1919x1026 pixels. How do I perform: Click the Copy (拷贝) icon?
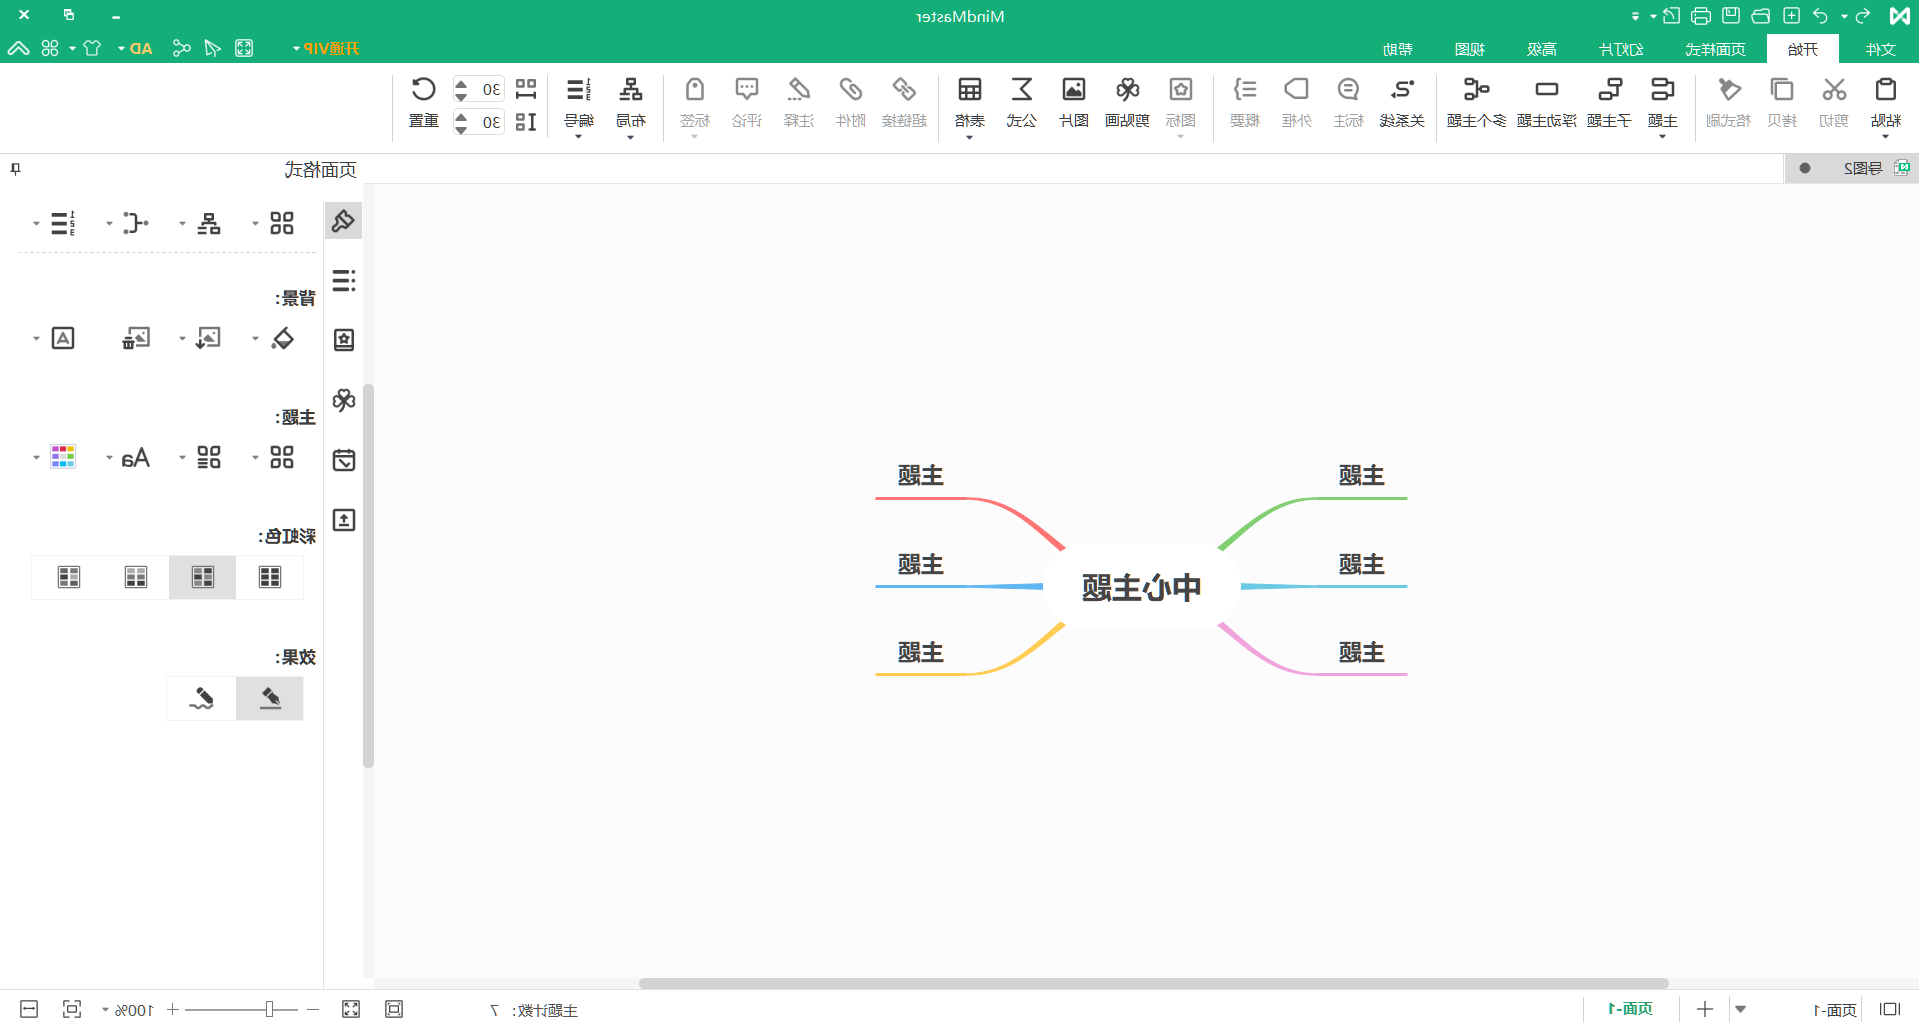[x=1781, y=90]
